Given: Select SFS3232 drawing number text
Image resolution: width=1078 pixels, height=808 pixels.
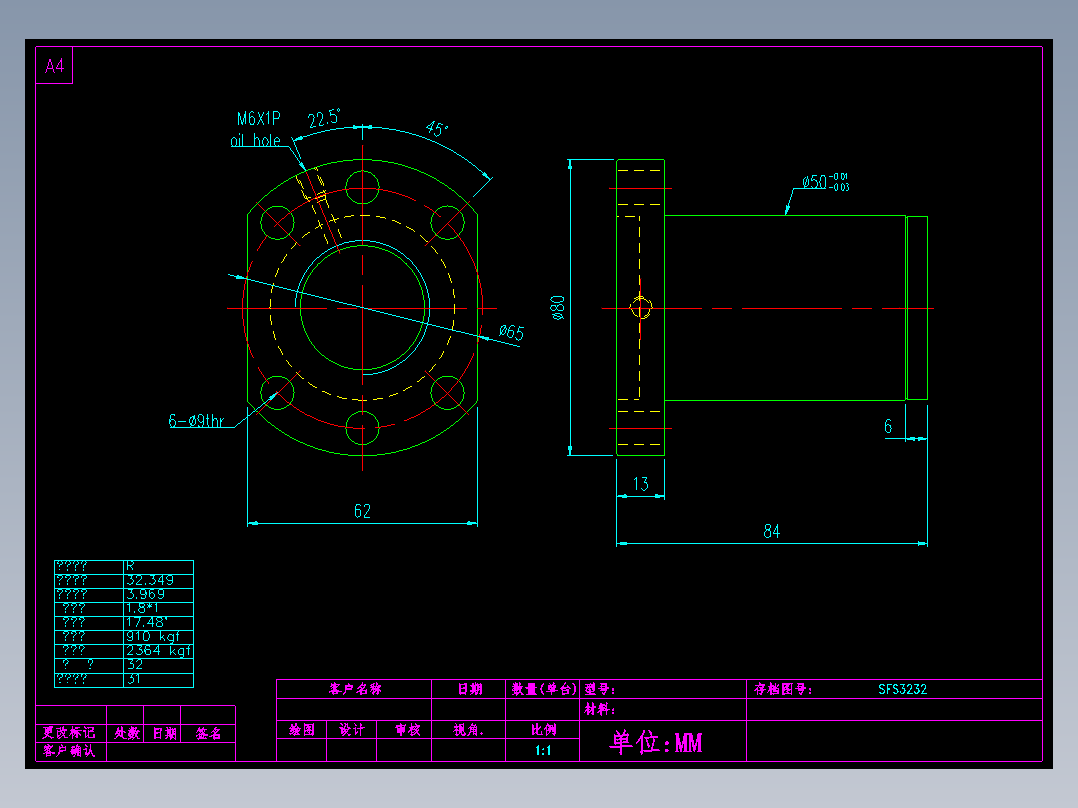Looking at the screenshot, I should pos(902,689).
